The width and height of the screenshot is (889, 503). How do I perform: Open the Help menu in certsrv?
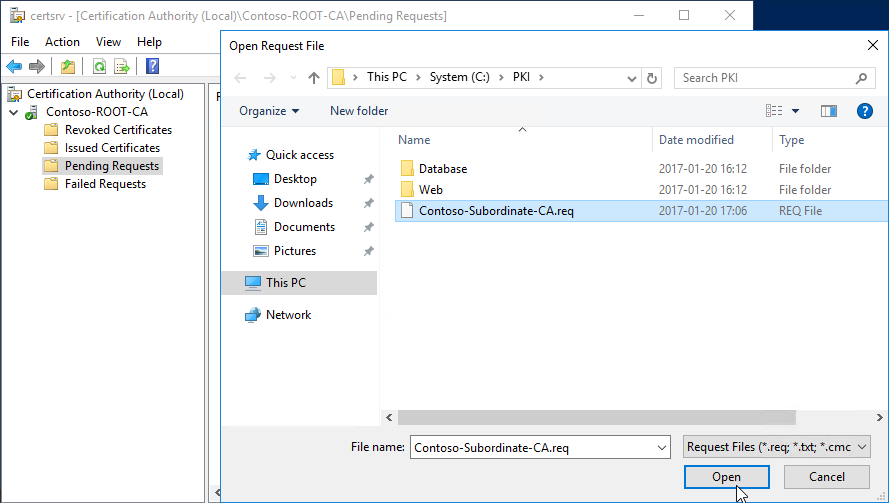click(x=149, y=42)
